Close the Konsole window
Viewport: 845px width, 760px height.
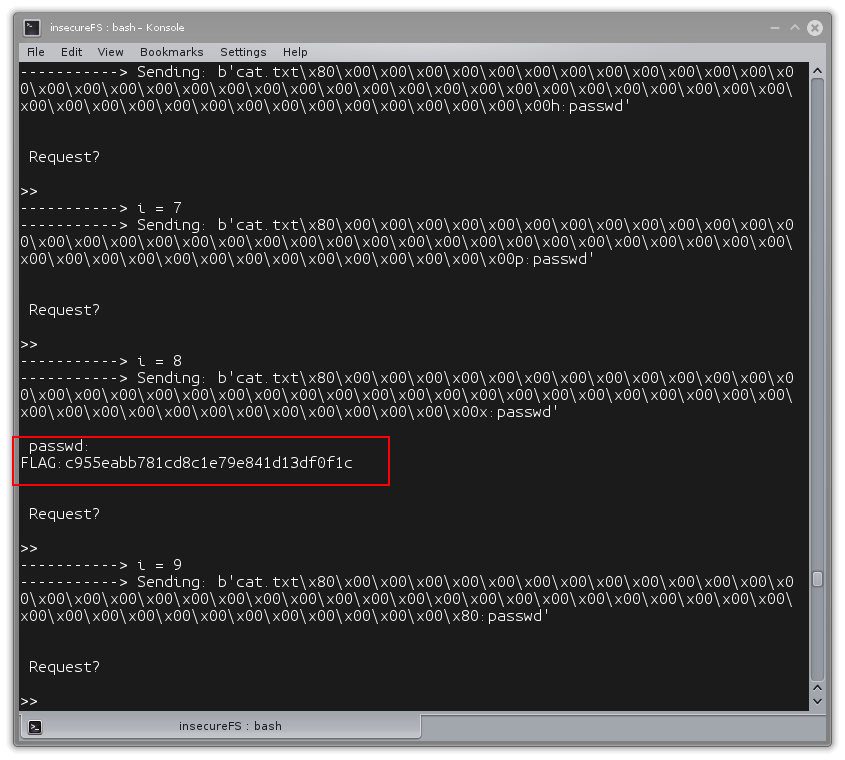click(x=816, y=28)
